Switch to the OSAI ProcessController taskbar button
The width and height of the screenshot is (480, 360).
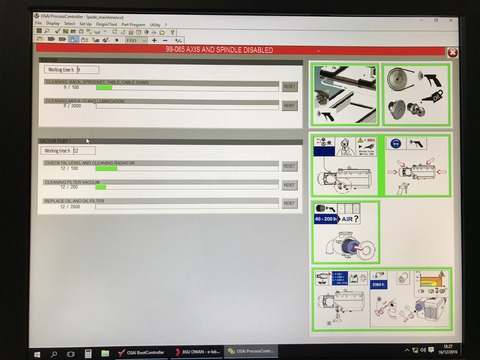(x=251, y=351)
